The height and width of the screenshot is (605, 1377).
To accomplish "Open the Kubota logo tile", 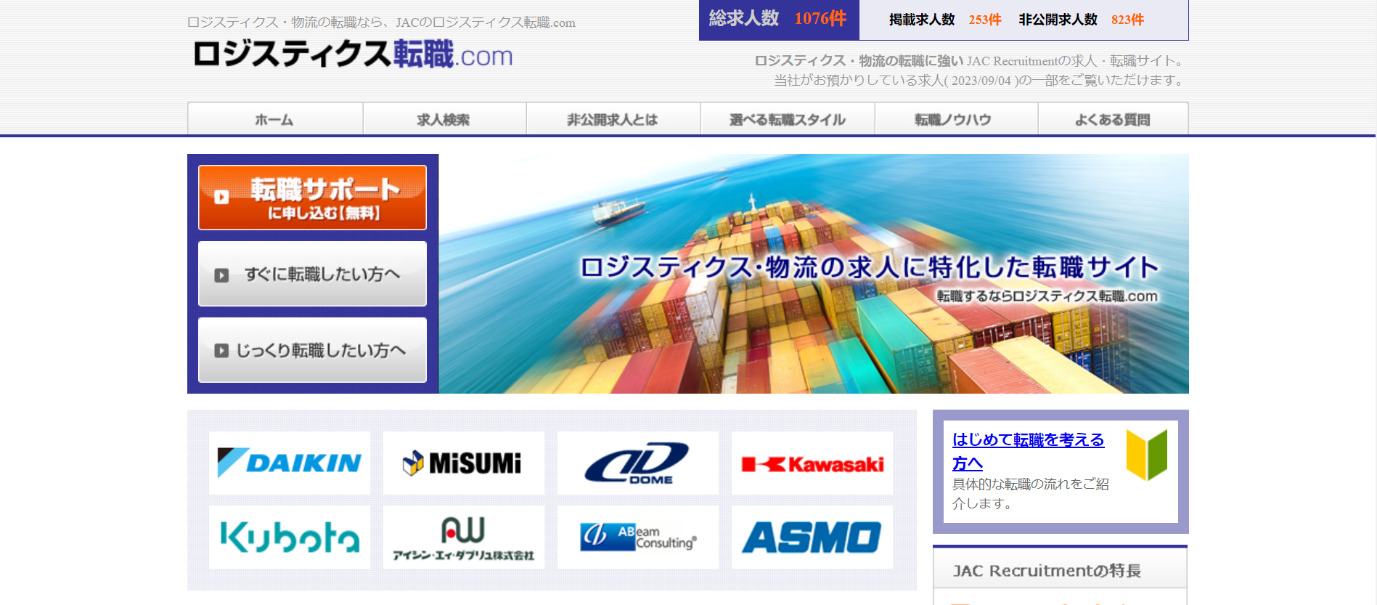I will pos(289,537).
